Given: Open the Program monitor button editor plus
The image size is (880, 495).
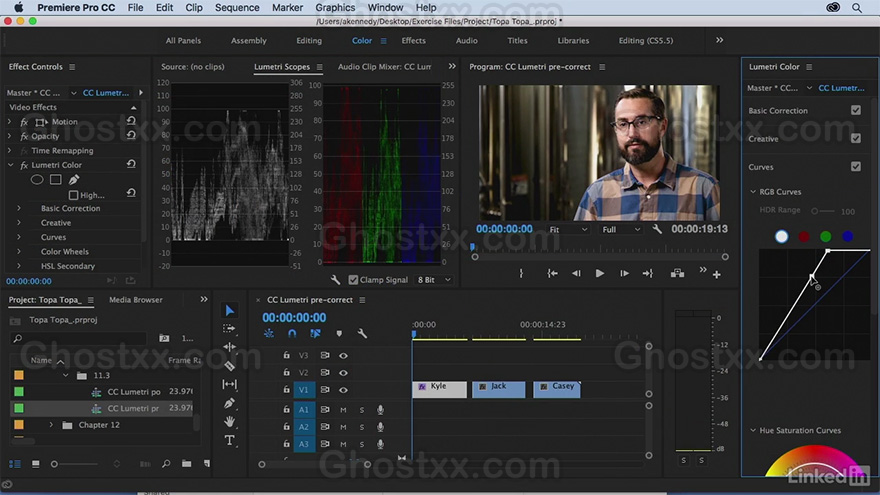Looking at the screenshot, I should 717,275.
